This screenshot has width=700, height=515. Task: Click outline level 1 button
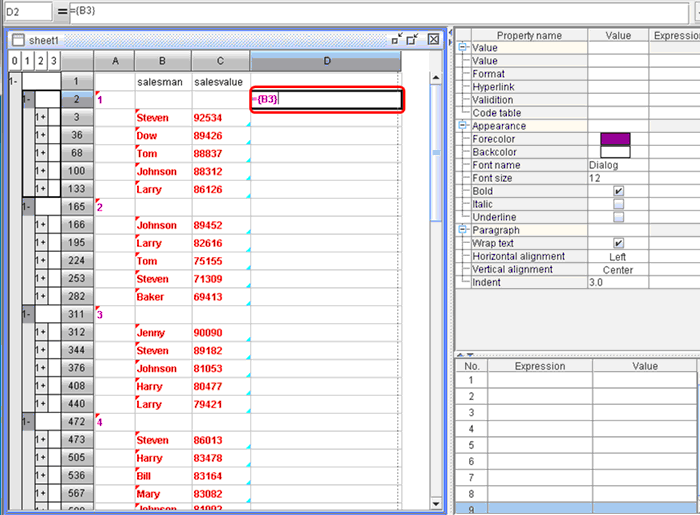click(x=27, y=61)
